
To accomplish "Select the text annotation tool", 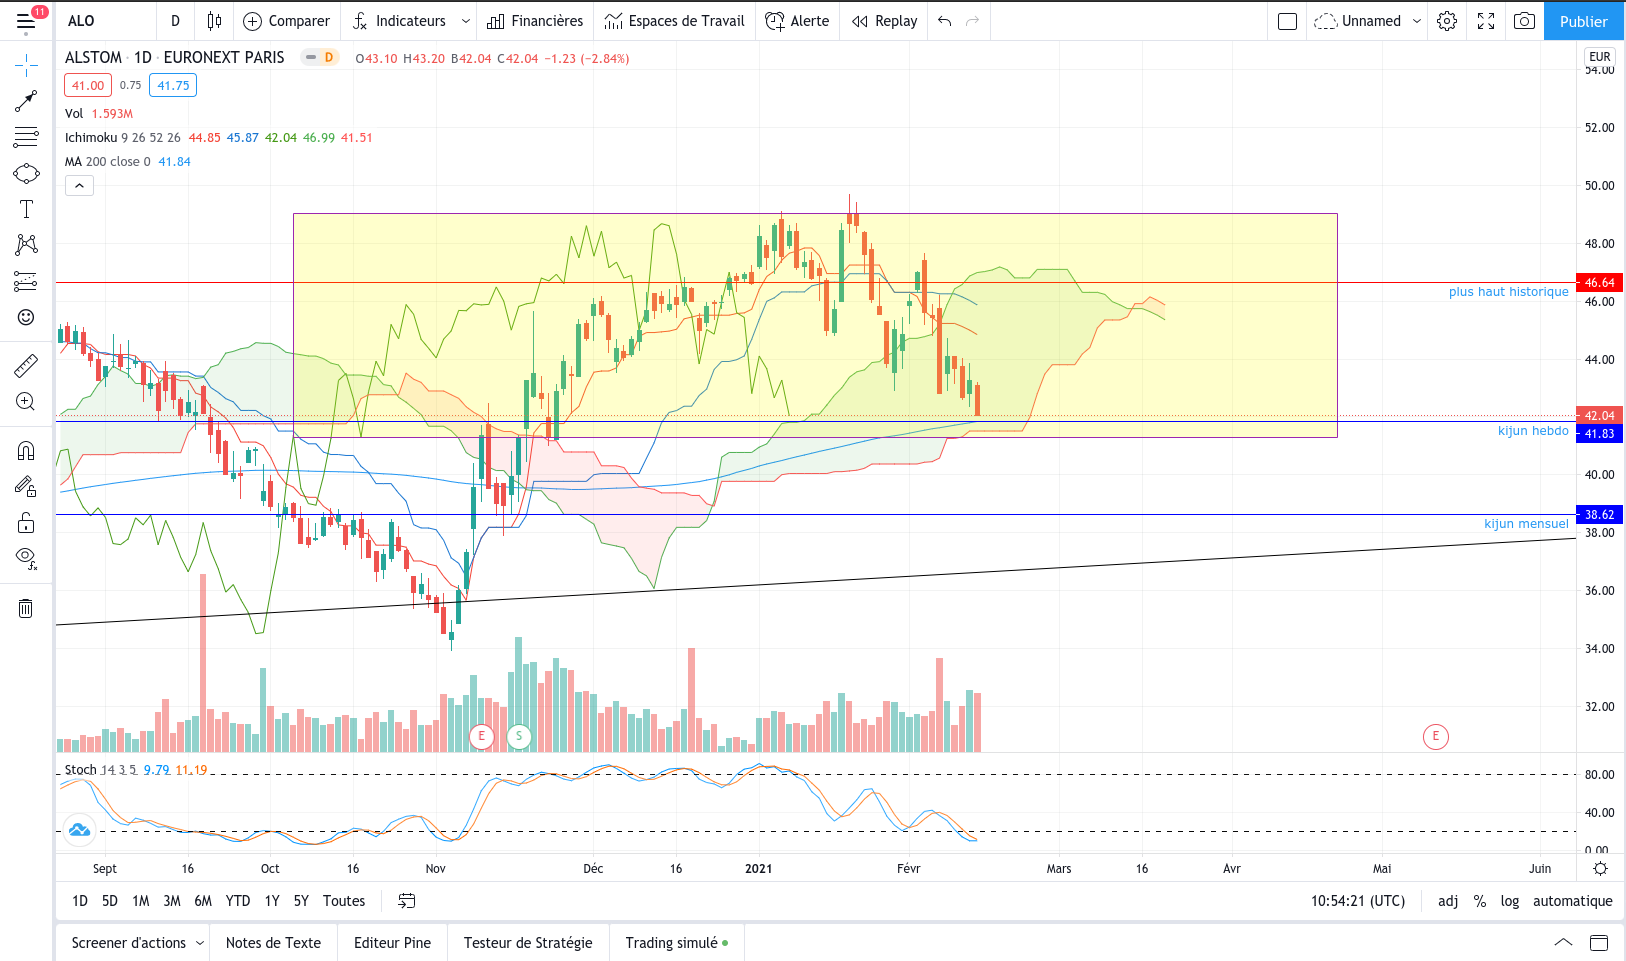I will click(26, 209).
